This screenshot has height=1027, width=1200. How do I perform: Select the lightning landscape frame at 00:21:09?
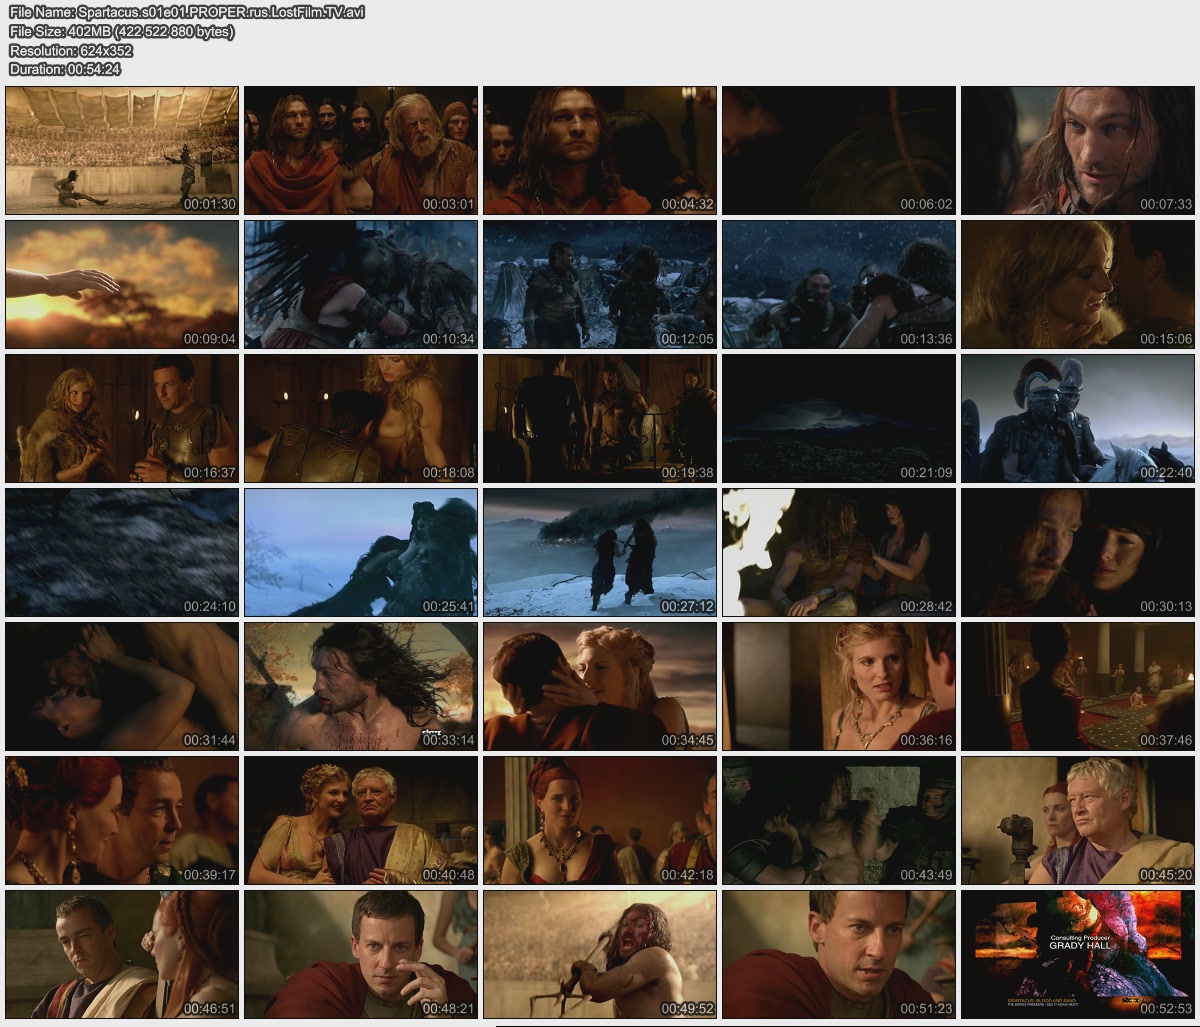[839, 418]
